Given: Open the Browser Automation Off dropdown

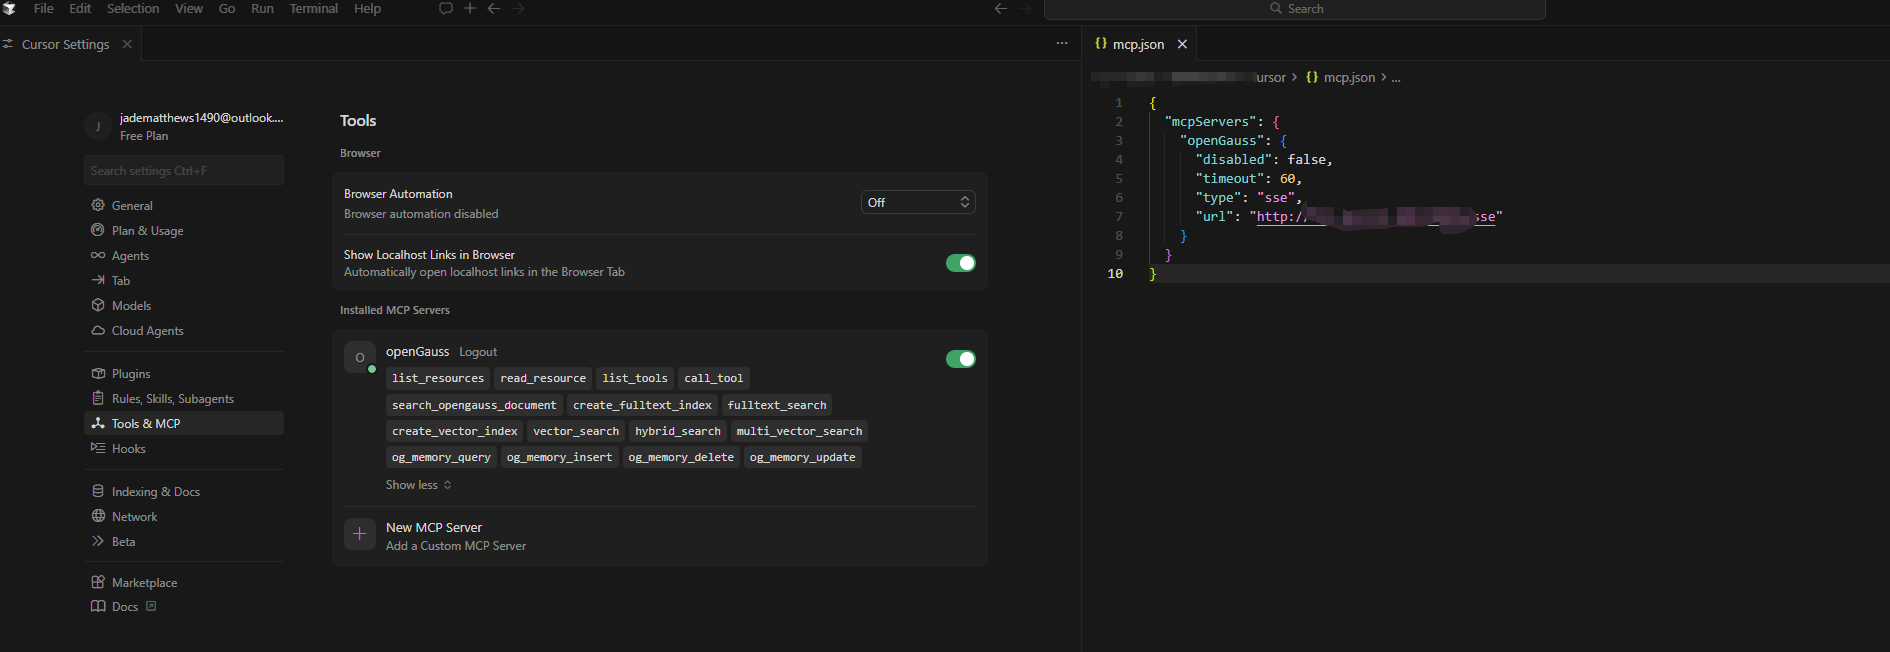Looking at the screenshot, I should coord(917,202).
